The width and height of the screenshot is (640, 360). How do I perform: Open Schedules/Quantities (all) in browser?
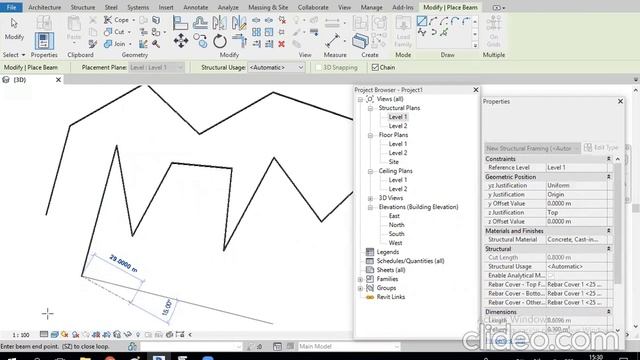pos(410,261)
